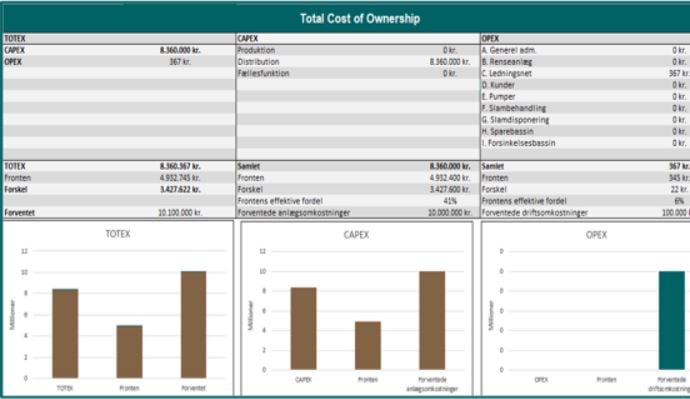This screenshot has width=690, height=399.
Task: Select the E. Pumper row
Action: point(585,96)
